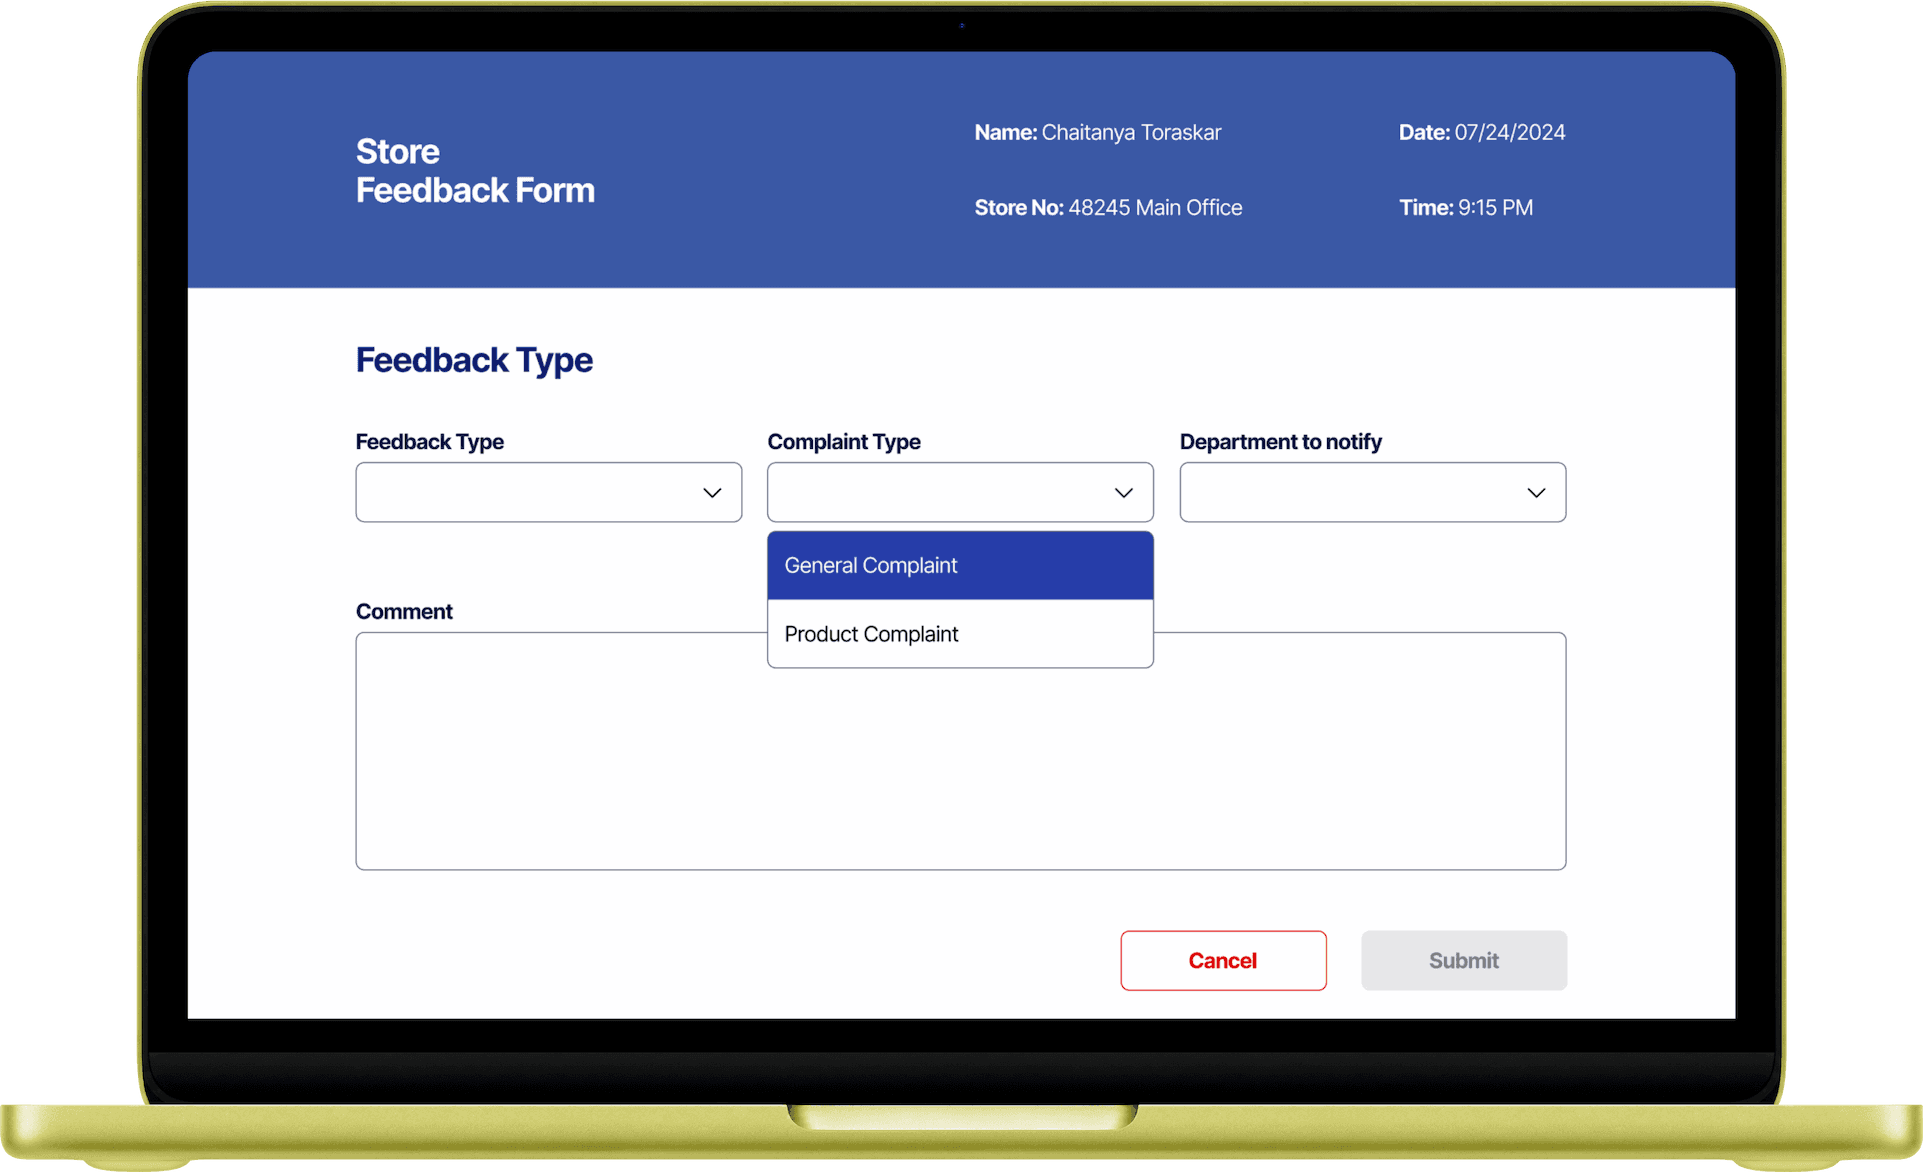Click inside the Comment text area
1923x1172 pixels.
click(960, 751)
